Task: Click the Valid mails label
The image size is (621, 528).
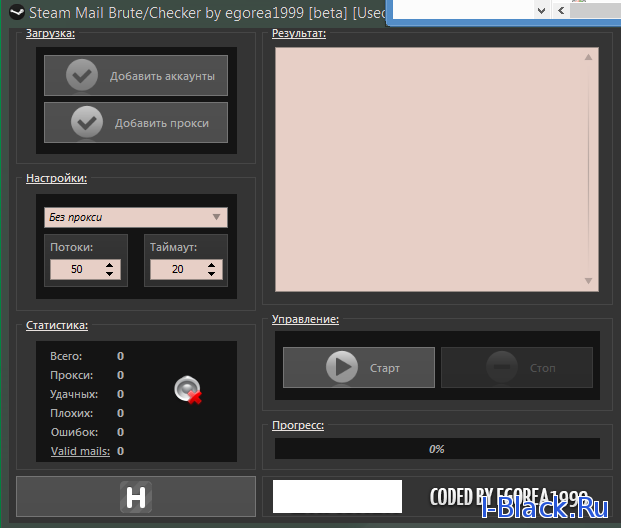Action: pos(80,451)
